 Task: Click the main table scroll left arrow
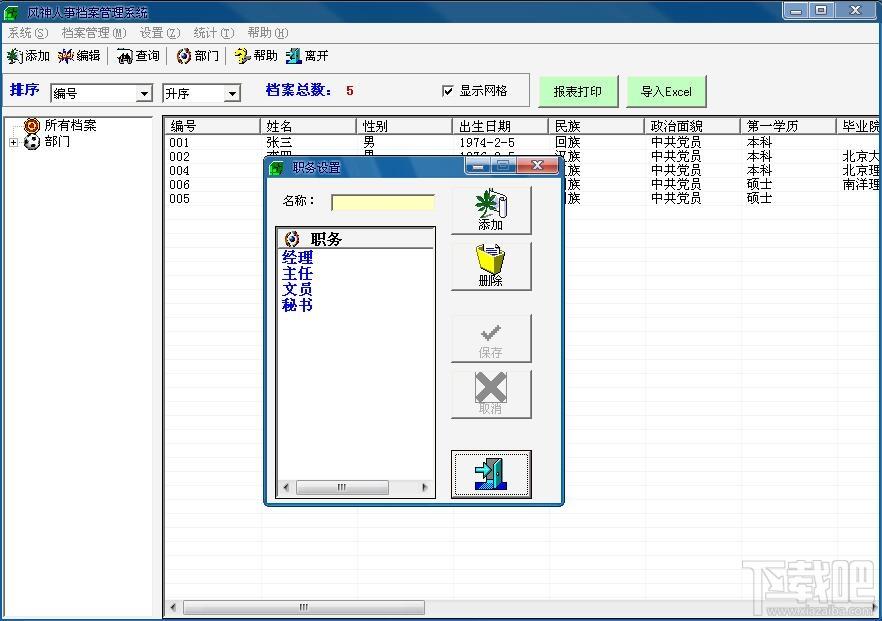pyautogui.click(x=173, y=608)
